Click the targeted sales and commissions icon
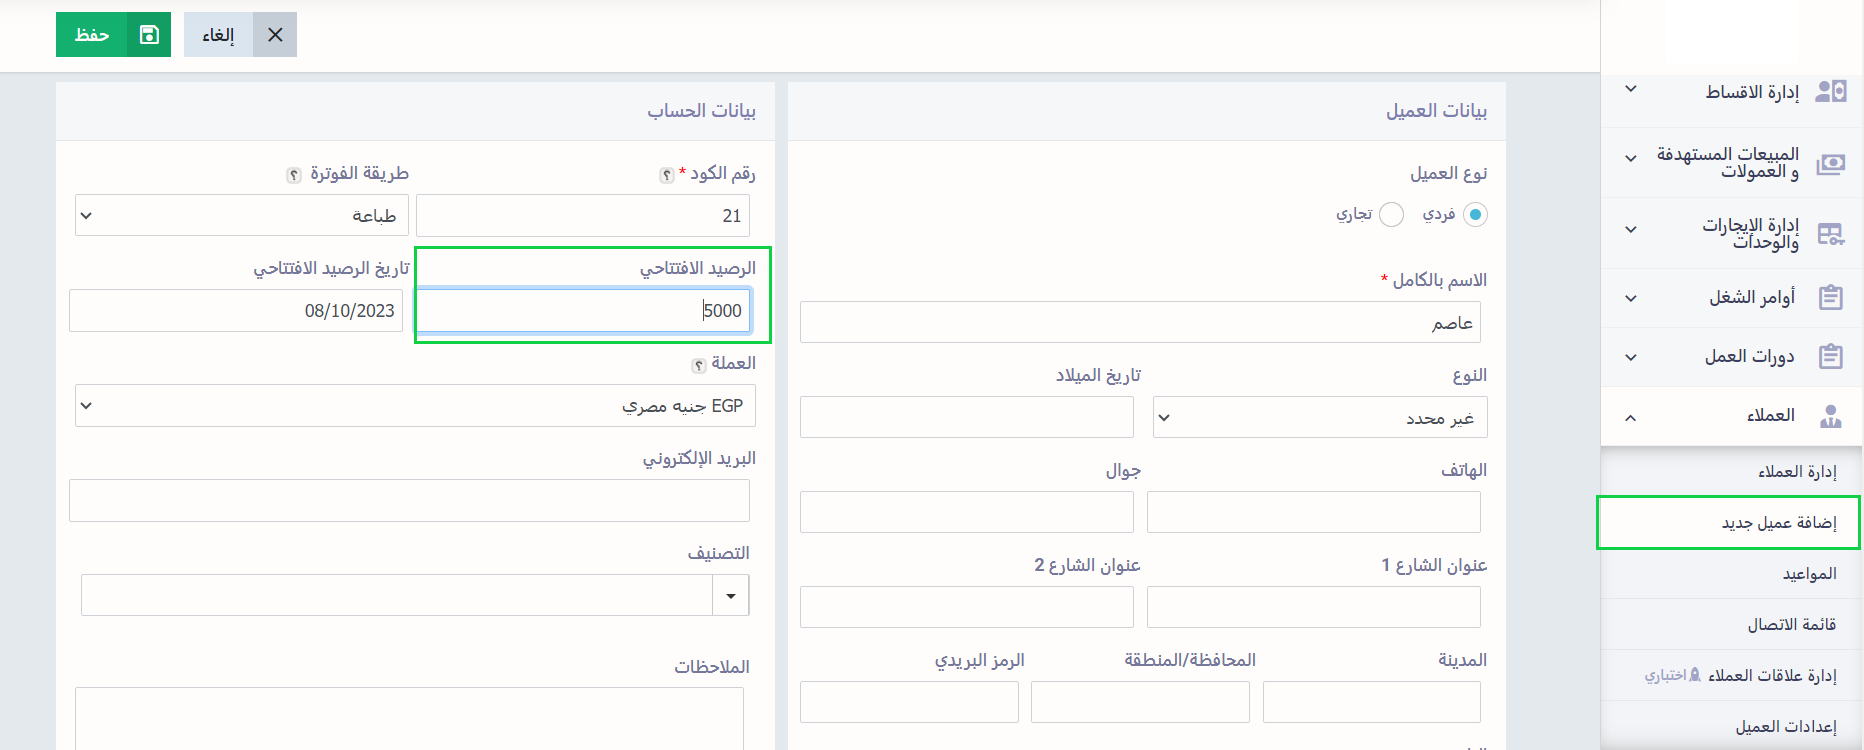The height and width of the screenshot is (750, 1864). [x=1830, y=163]
